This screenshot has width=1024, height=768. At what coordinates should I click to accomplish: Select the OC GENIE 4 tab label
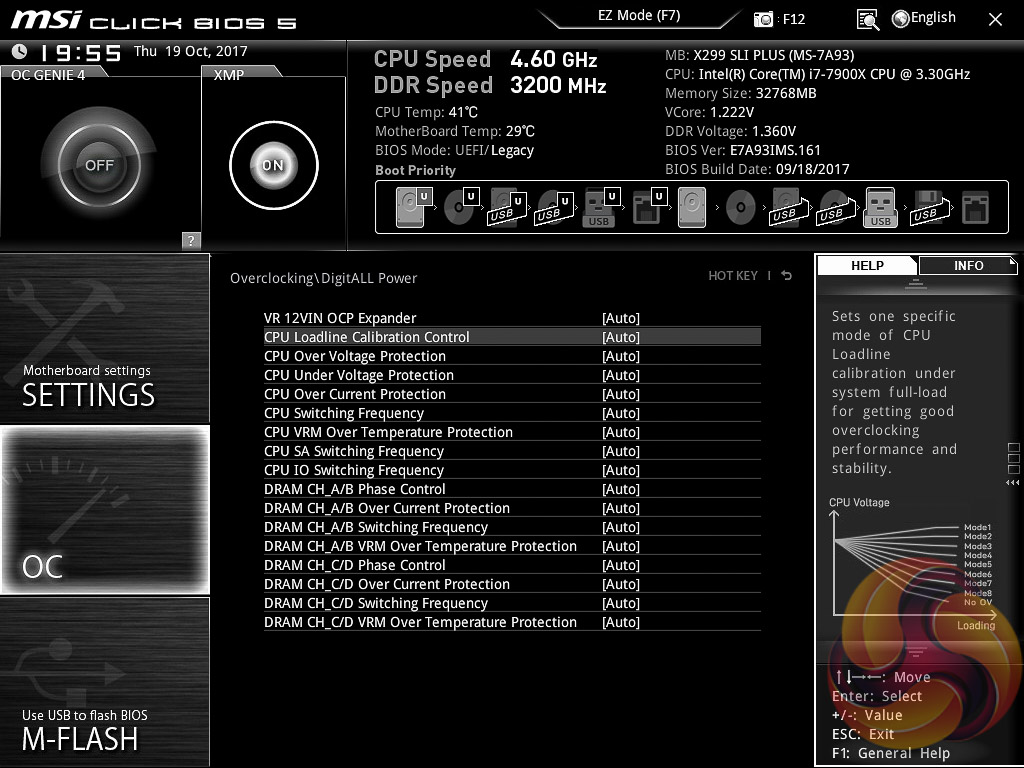tap(48, 75)
